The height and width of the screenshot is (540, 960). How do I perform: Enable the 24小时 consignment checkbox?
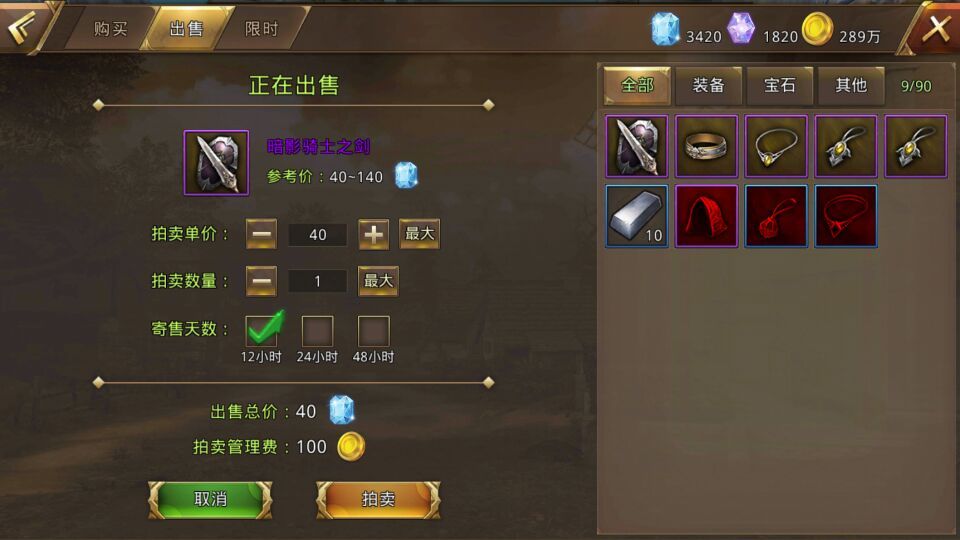pos(317,331)
